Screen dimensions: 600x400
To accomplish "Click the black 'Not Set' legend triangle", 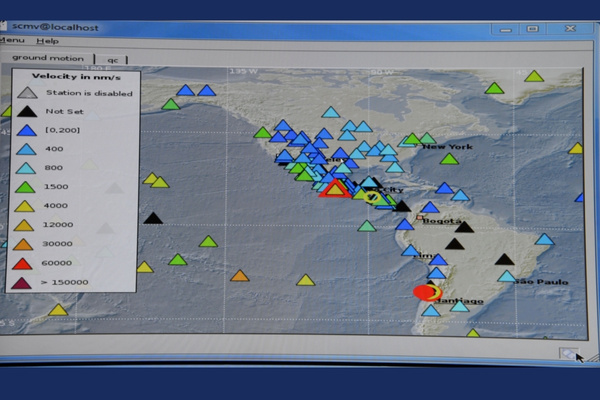I will coord(27,112).
